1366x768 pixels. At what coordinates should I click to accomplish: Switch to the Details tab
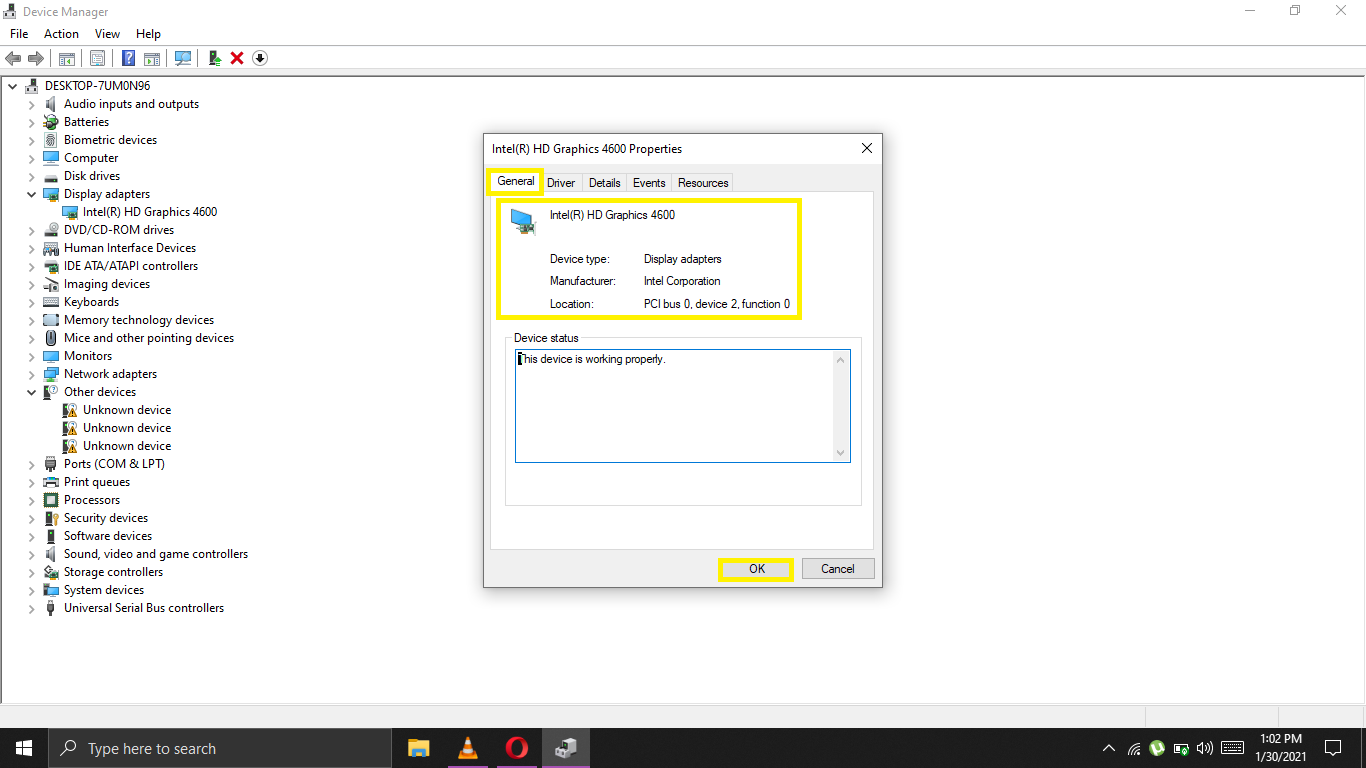pyautogui.click(x=605, y=183)
